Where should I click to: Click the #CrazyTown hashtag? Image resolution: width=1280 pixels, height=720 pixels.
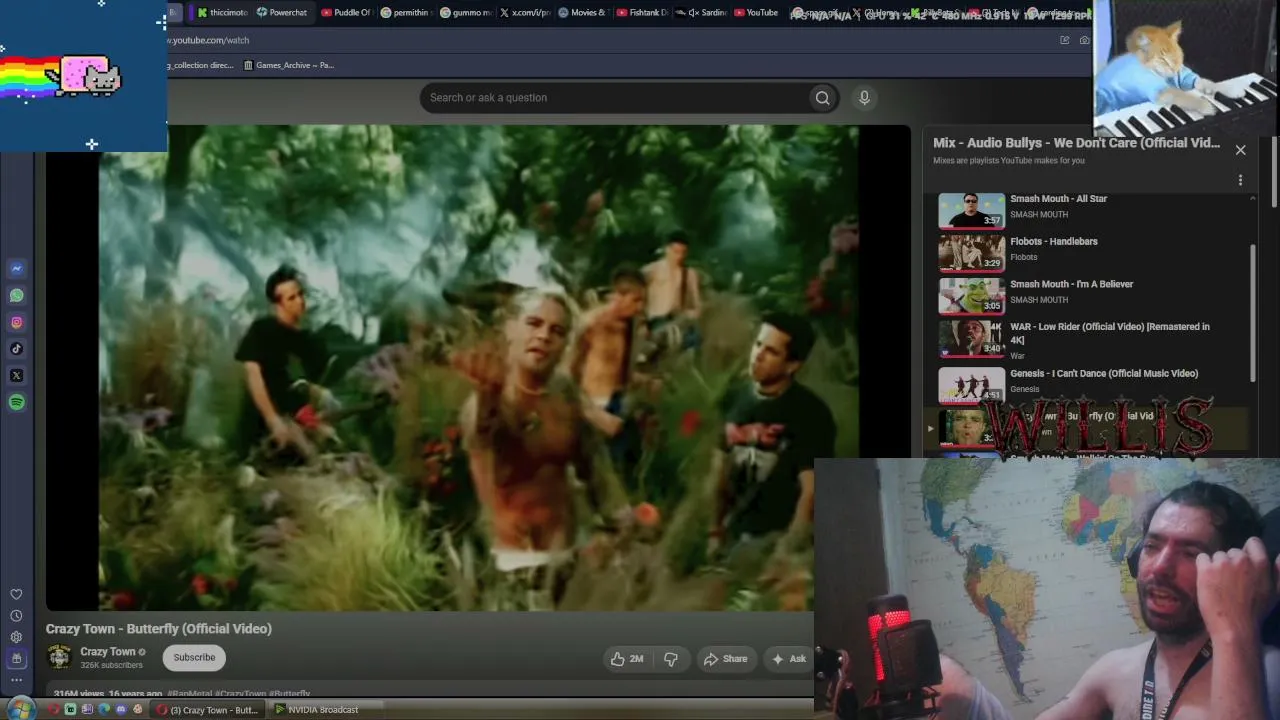pyautogui.click(x=240, y=694)
